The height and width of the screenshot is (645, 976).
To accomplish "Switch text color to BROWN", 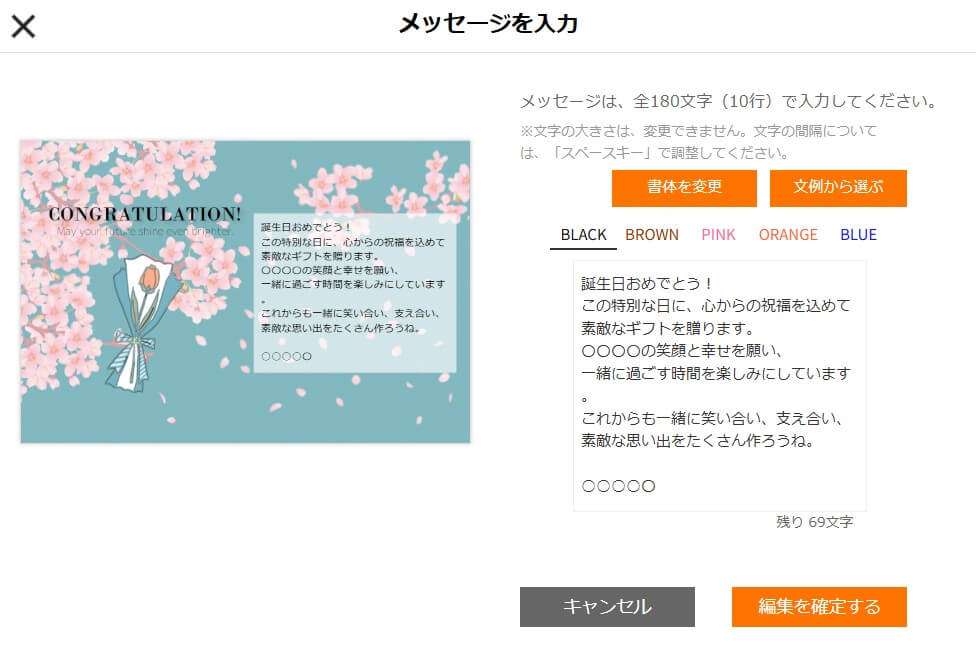I will point(652,235).
